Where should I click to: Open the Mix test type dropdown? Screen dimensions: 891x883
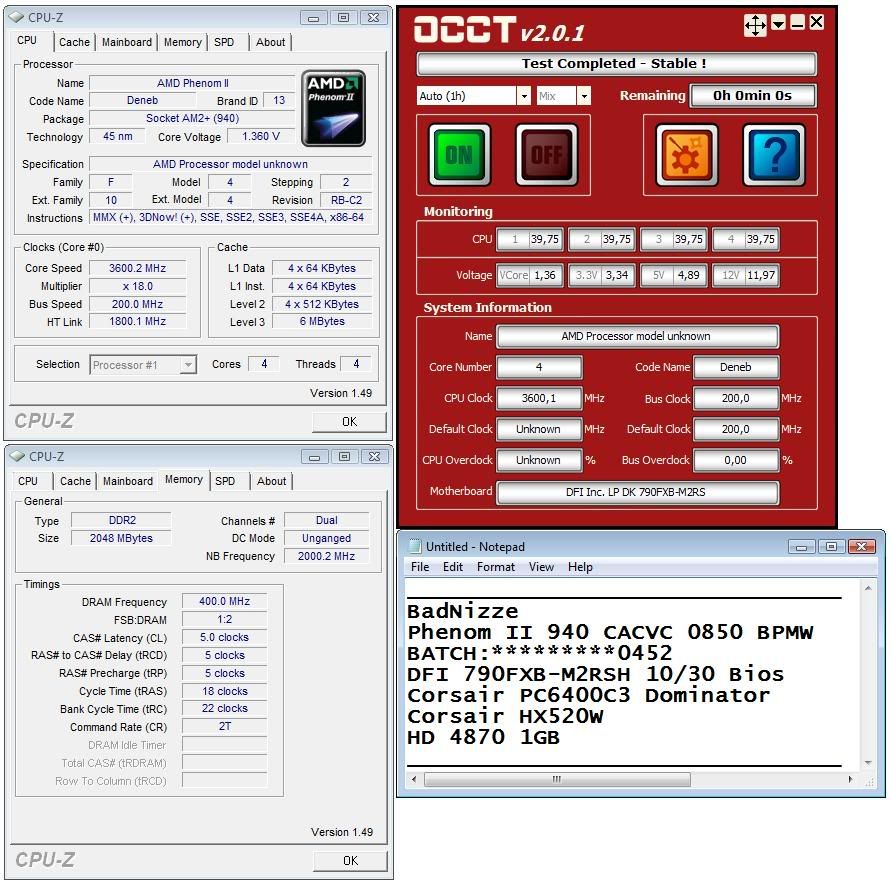(x=584, y=96)
